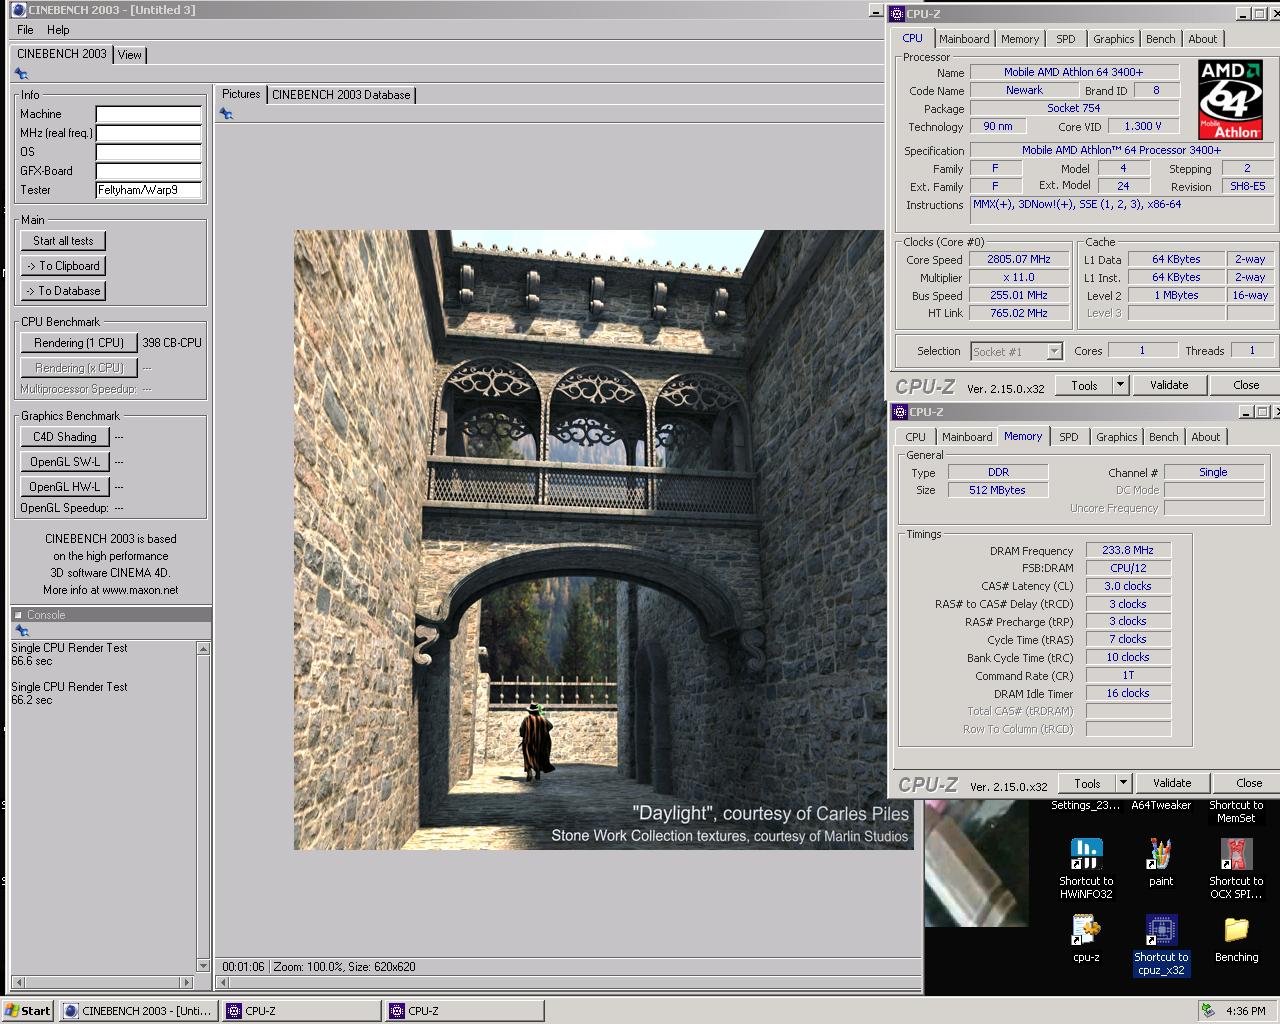Image resolution: width=1280 pixels, height=1024 pixels.
Task: Expand Tools dropdown arrow in upper CPU-Z
Action: point(1120,385)
